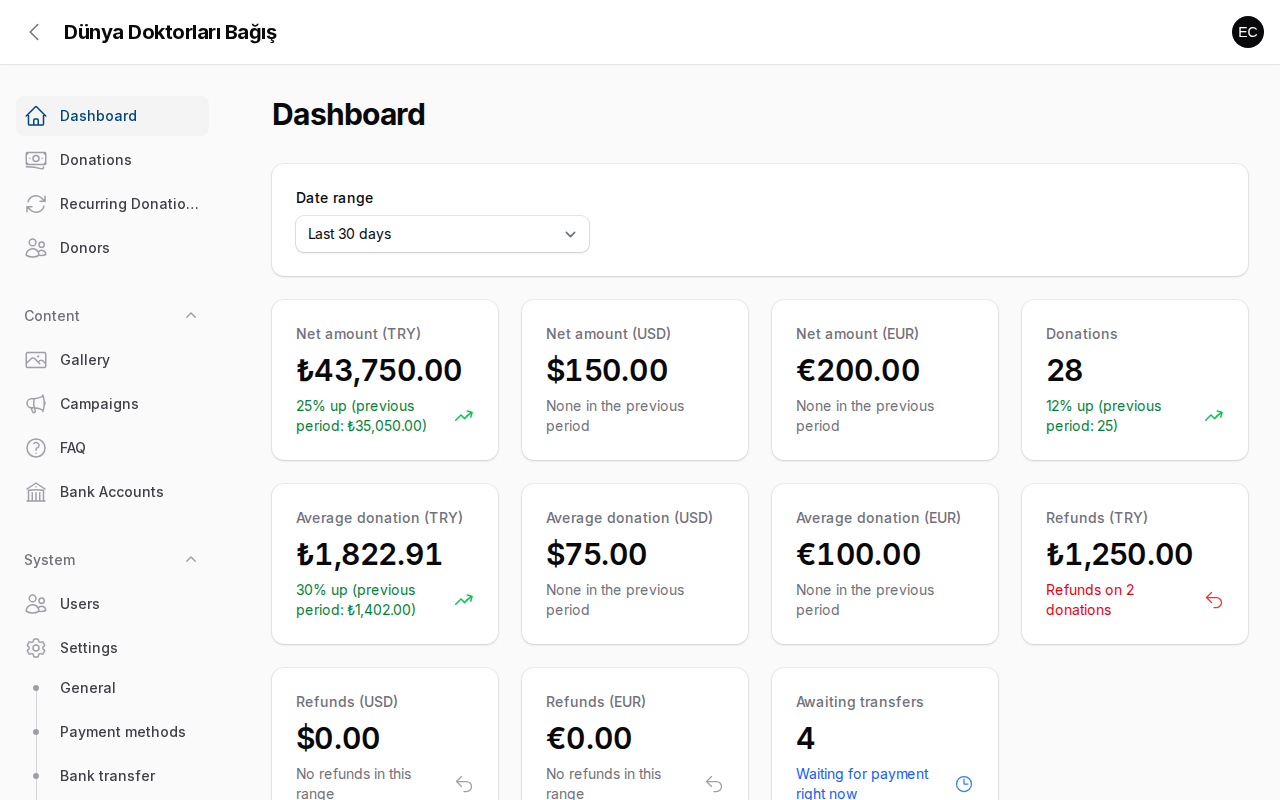Click clock icon on Awaiting transfers card
The width and height of the screenshot is (1280, 800).
click(x=964, y=784)
